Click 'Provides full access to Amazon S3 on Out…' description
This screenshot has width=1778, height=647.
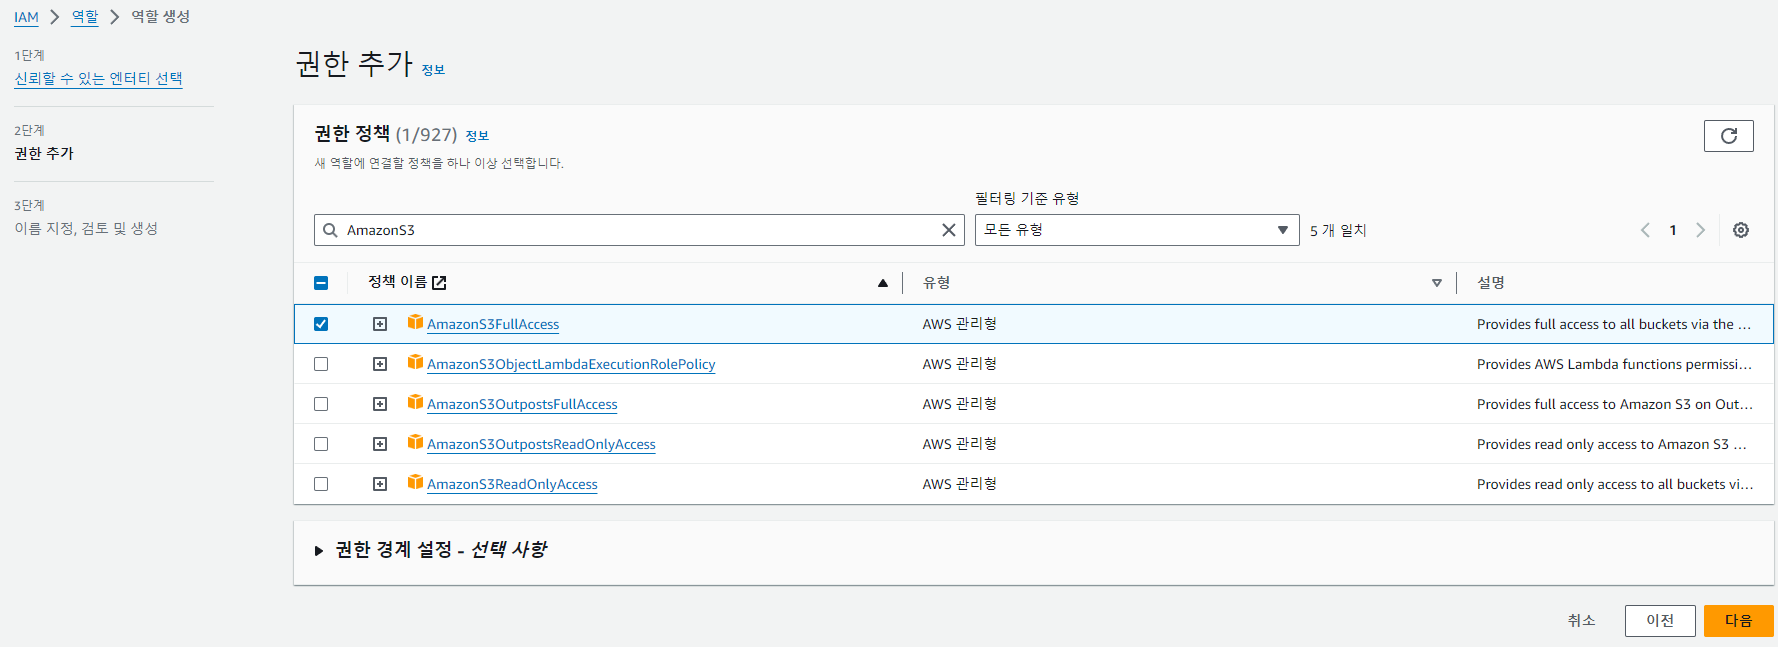pyautogui.click(x=1614, y=404)
